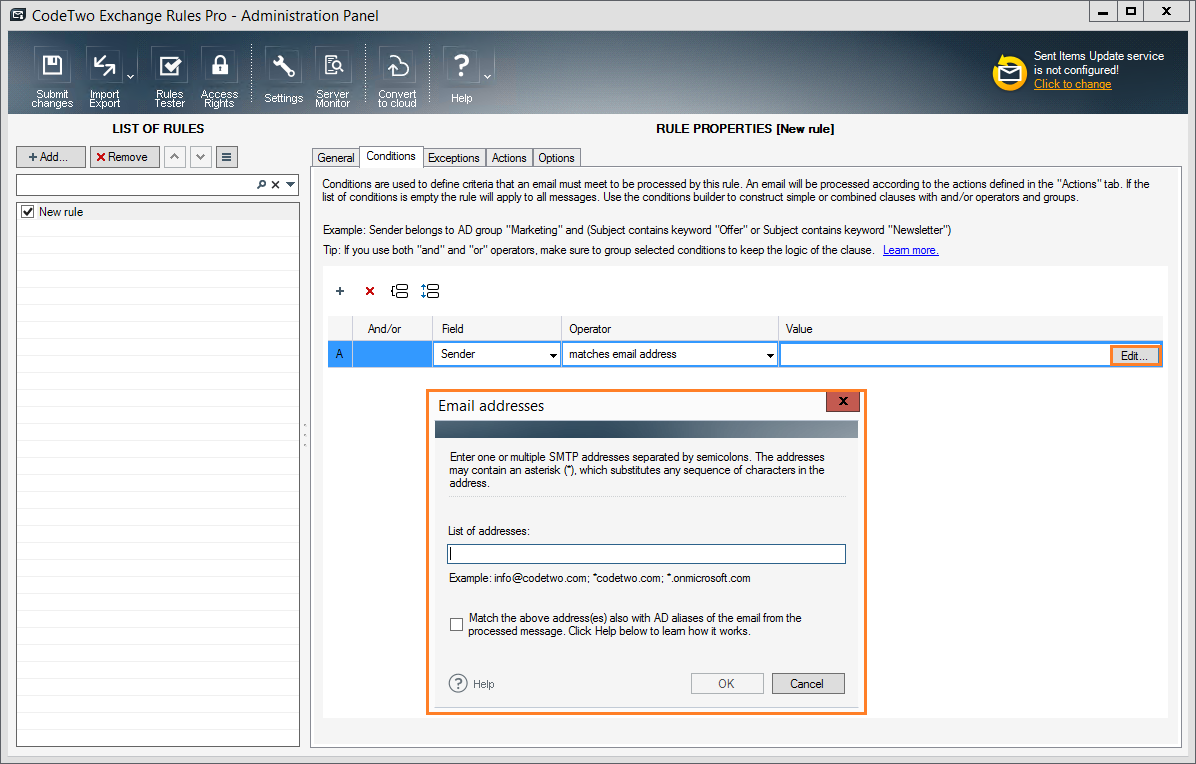
Task: Click the Add... rule button
Action: [50, 157]
